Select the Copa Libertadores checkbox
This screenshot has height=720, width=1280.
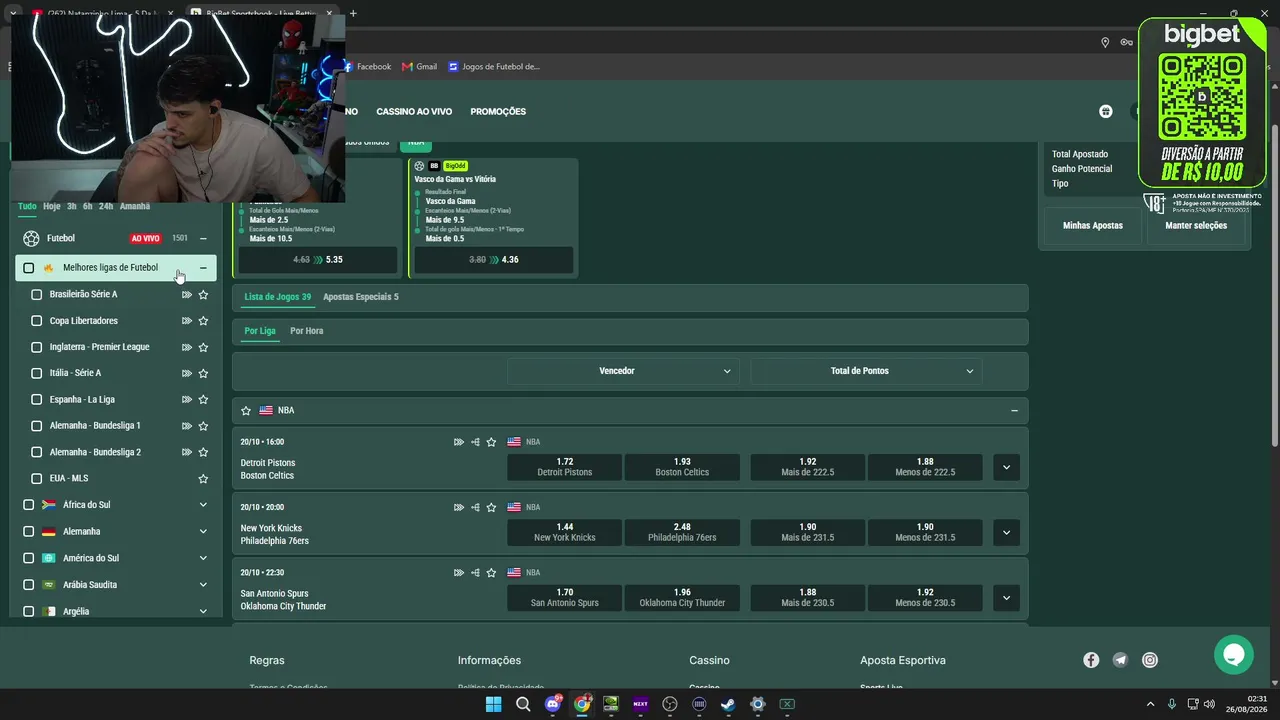37,321
